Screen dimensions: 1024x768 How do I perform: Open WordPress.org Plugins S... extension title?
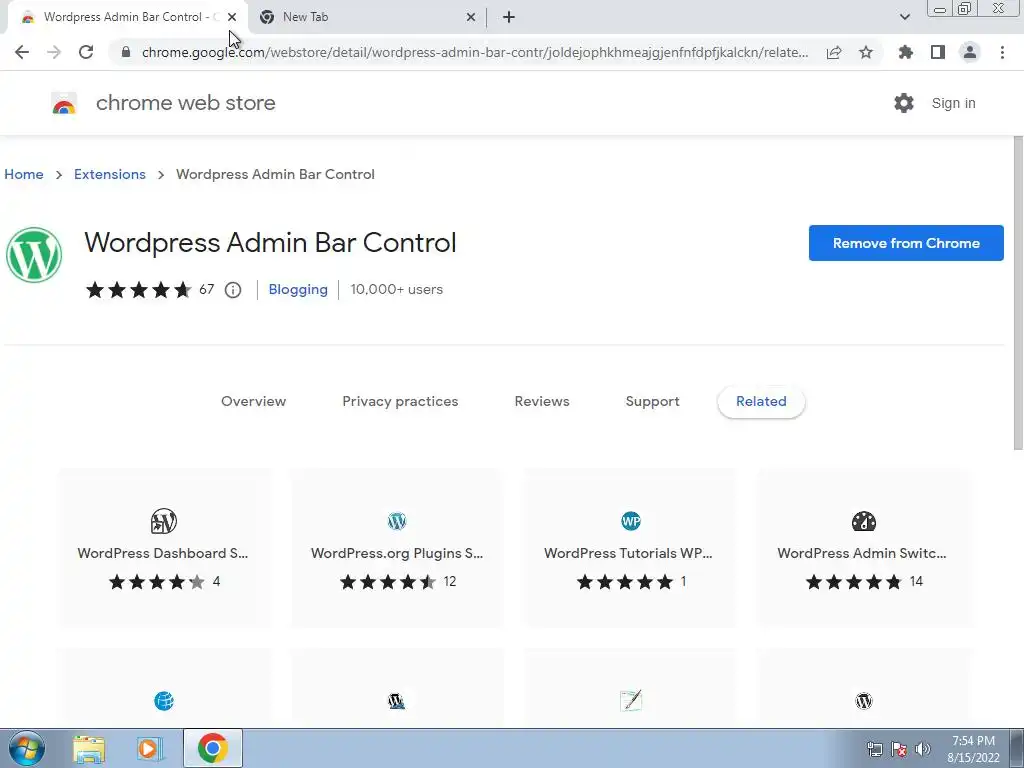tap(396, 553)
